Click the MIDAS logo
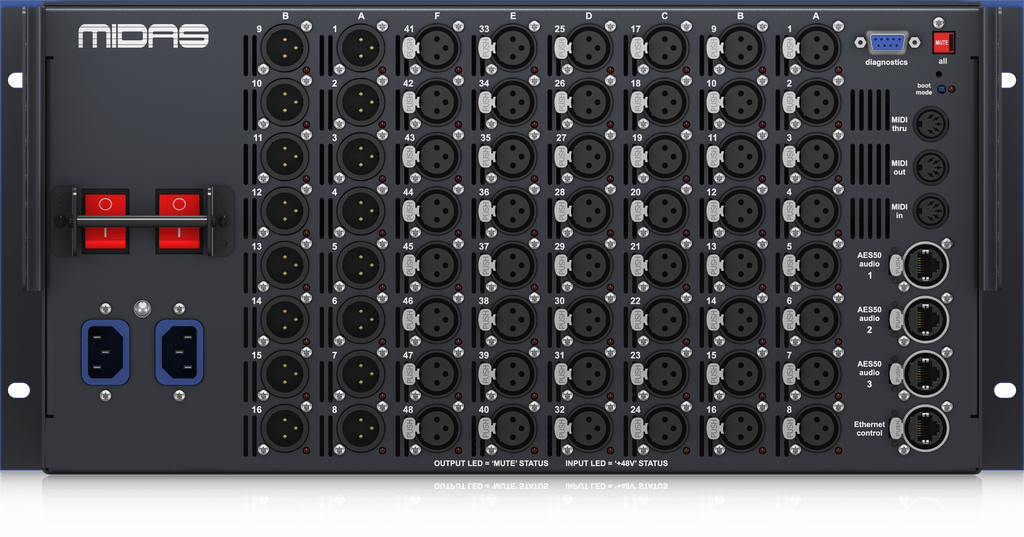Image resolution: width=1024 pixels, height=537 pixels. (x=143, y=37)
